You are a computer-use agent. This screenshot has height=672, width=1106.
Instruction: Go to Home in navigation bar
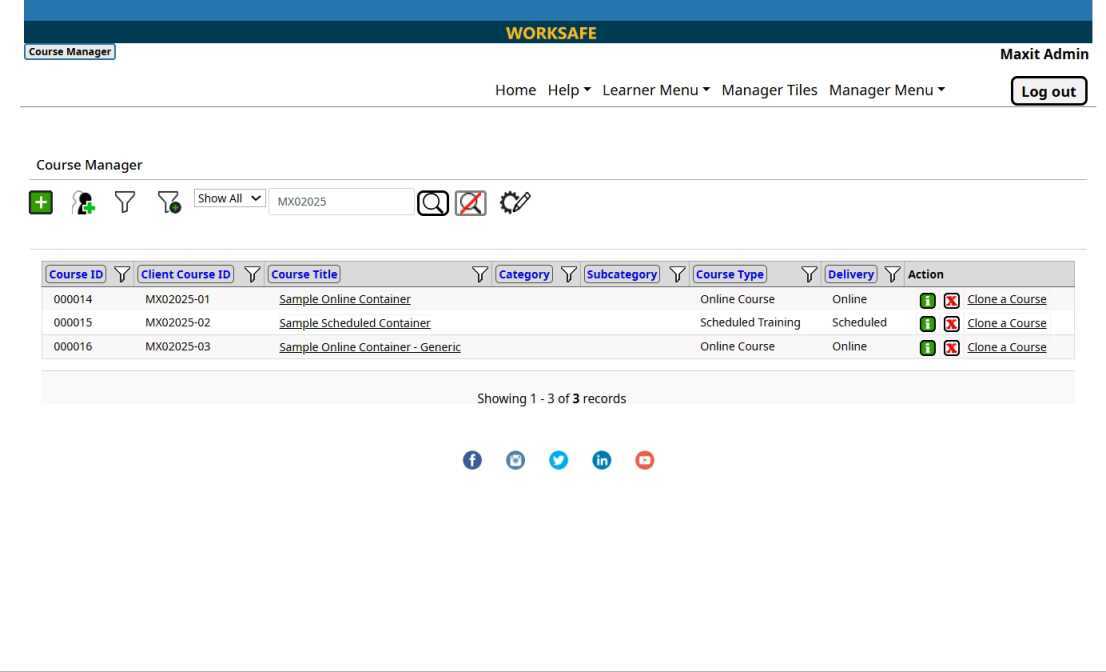(515, 90)
